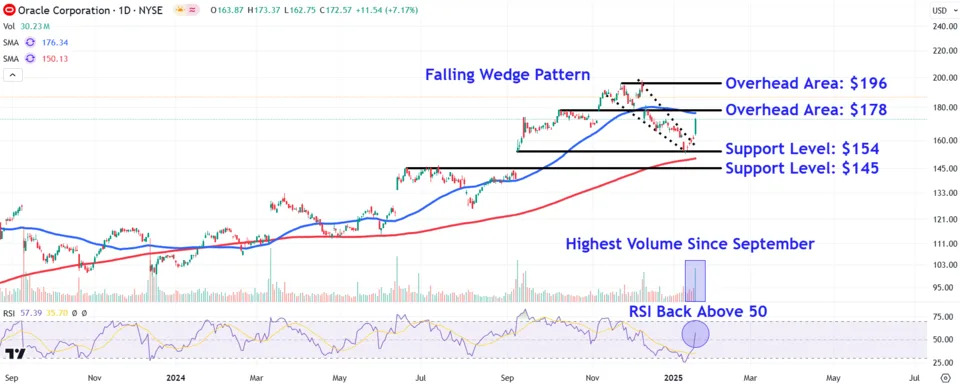Click the refresh icon on the SMA 150.13 row

[x=31, y=59]
